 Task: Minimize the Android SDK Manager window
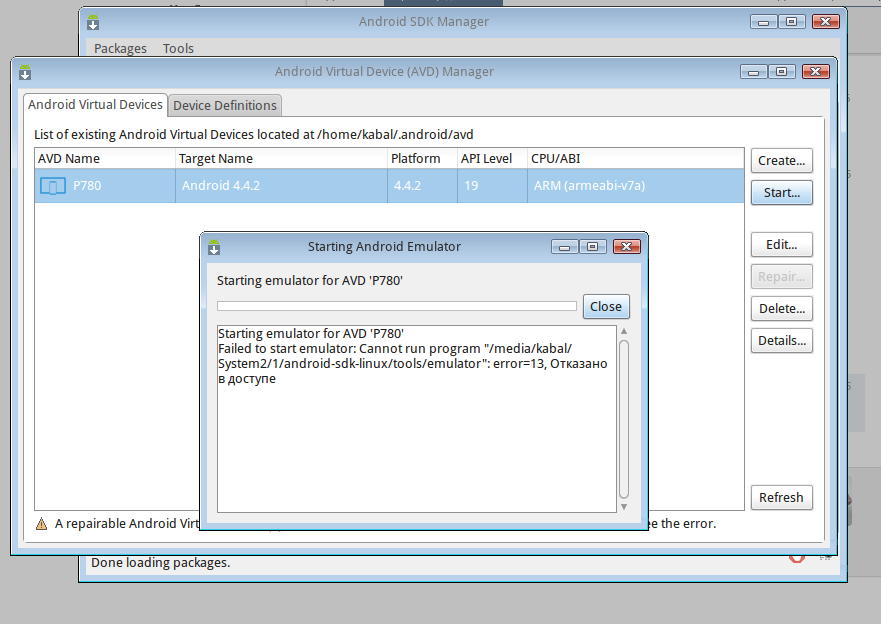point(764,22)
